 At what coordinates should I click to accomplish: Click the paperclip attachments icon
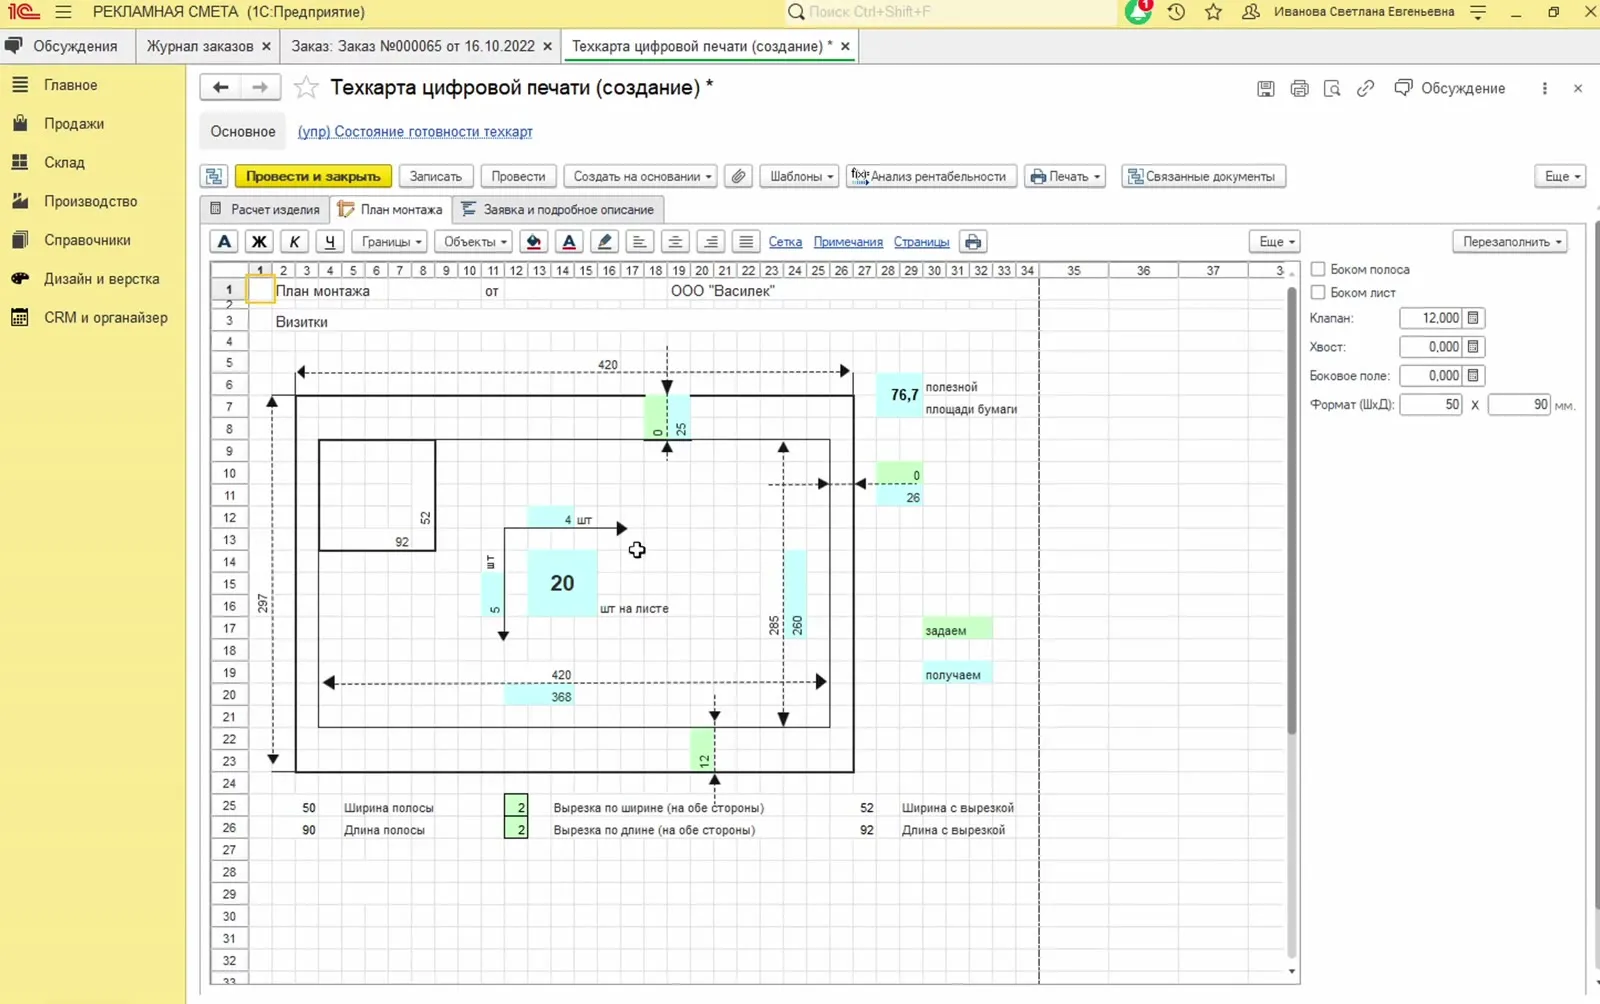(x=738, y=176)
